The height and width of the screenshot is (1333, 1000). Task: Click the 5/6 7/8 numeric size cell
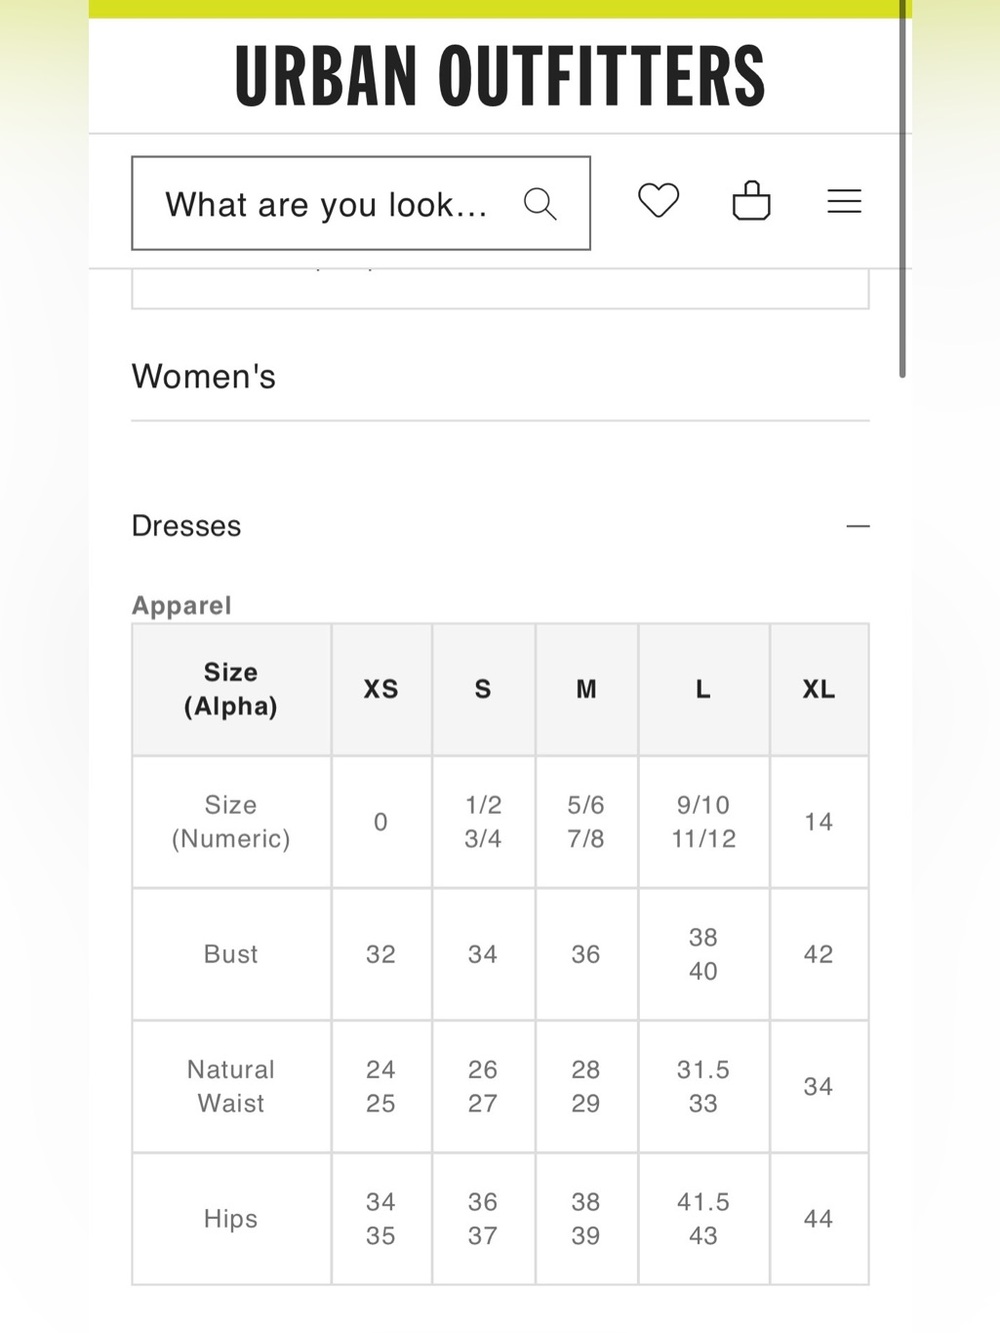point(586,822)
